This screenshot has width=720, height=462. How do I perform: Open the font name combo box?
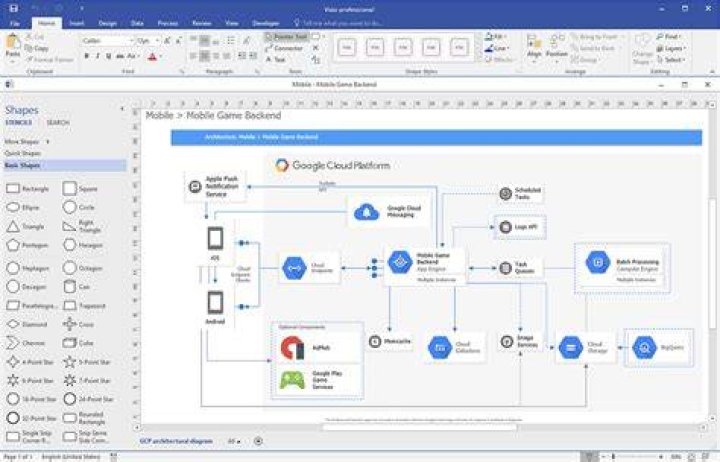point(108,41)
